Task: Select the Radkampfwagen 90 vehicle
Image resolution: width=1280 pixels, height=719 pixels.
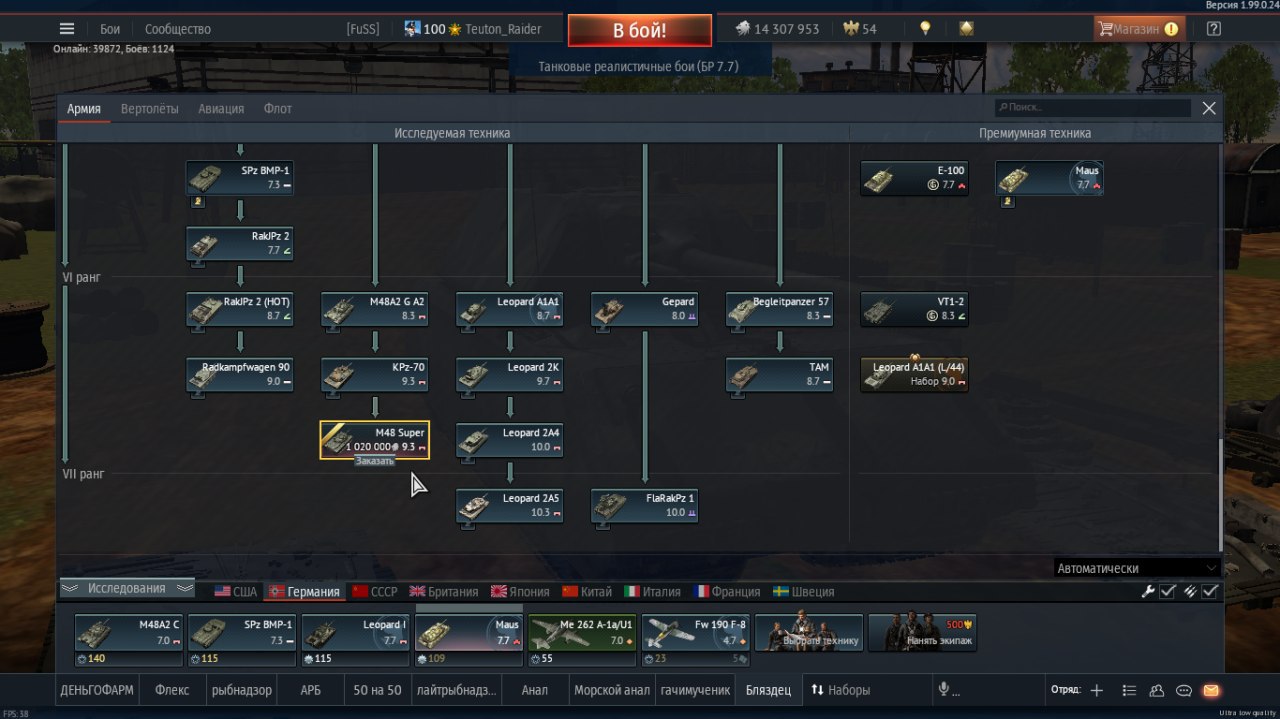Action: (x=240, y=375)
